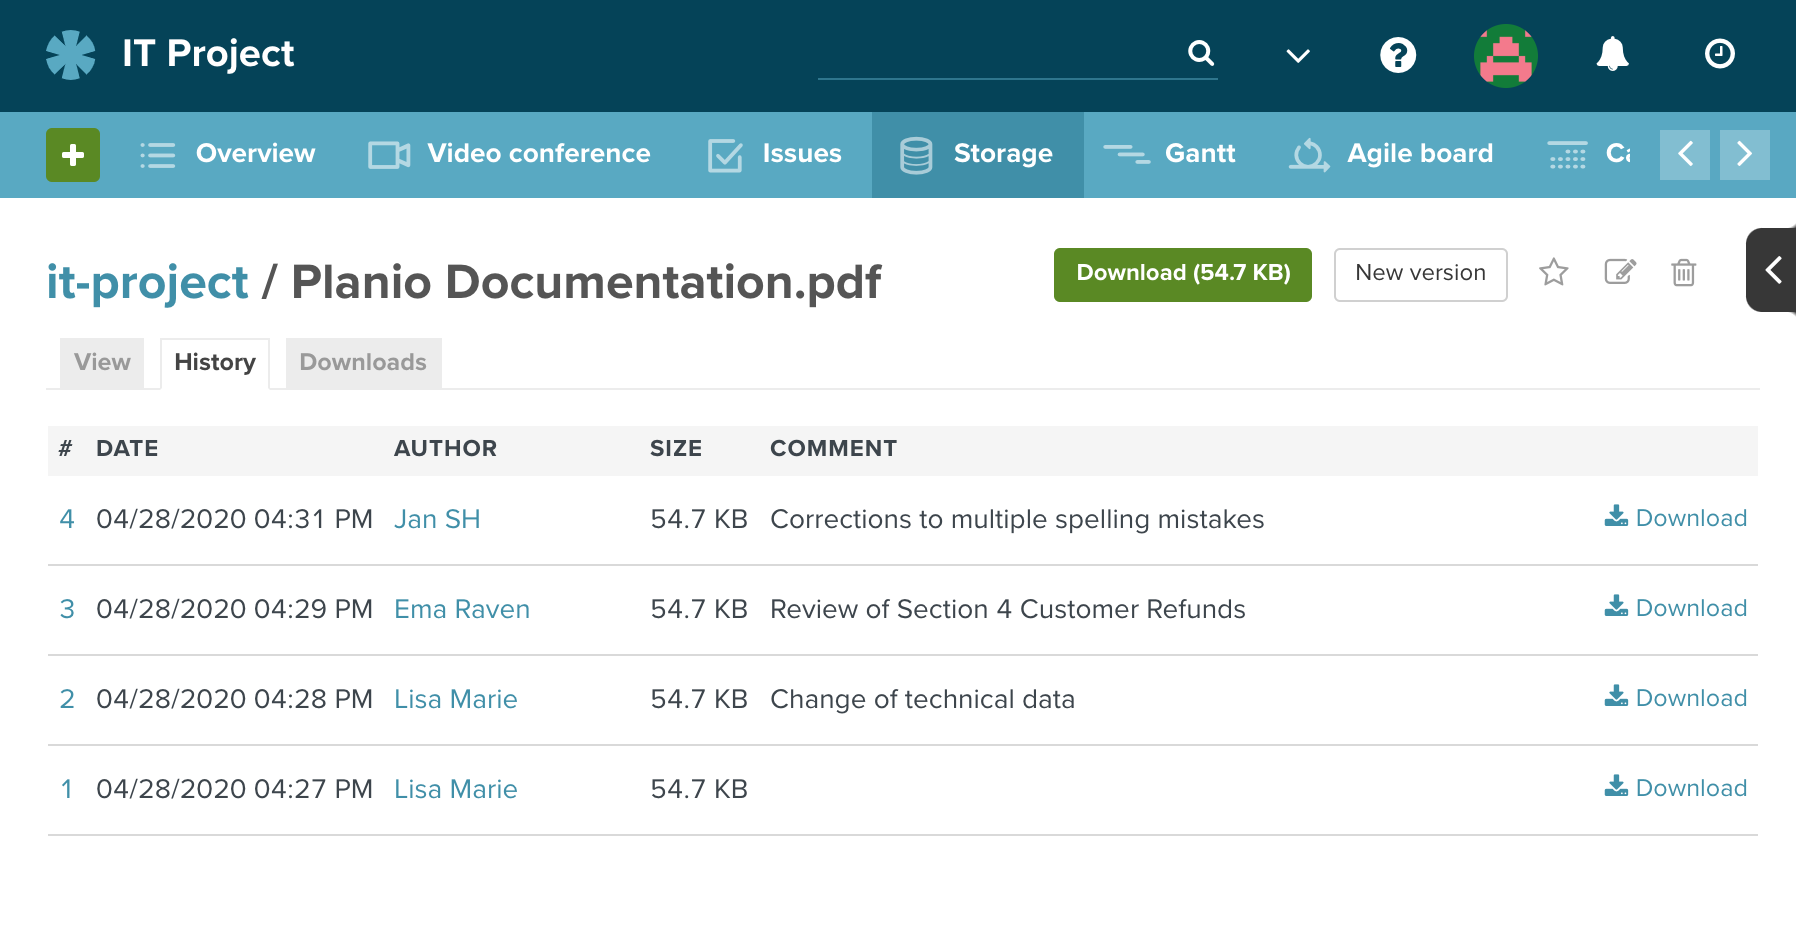Open the time tracking clock icon
This screenshot has height=932, width=1796.
tap(1719, 54)
